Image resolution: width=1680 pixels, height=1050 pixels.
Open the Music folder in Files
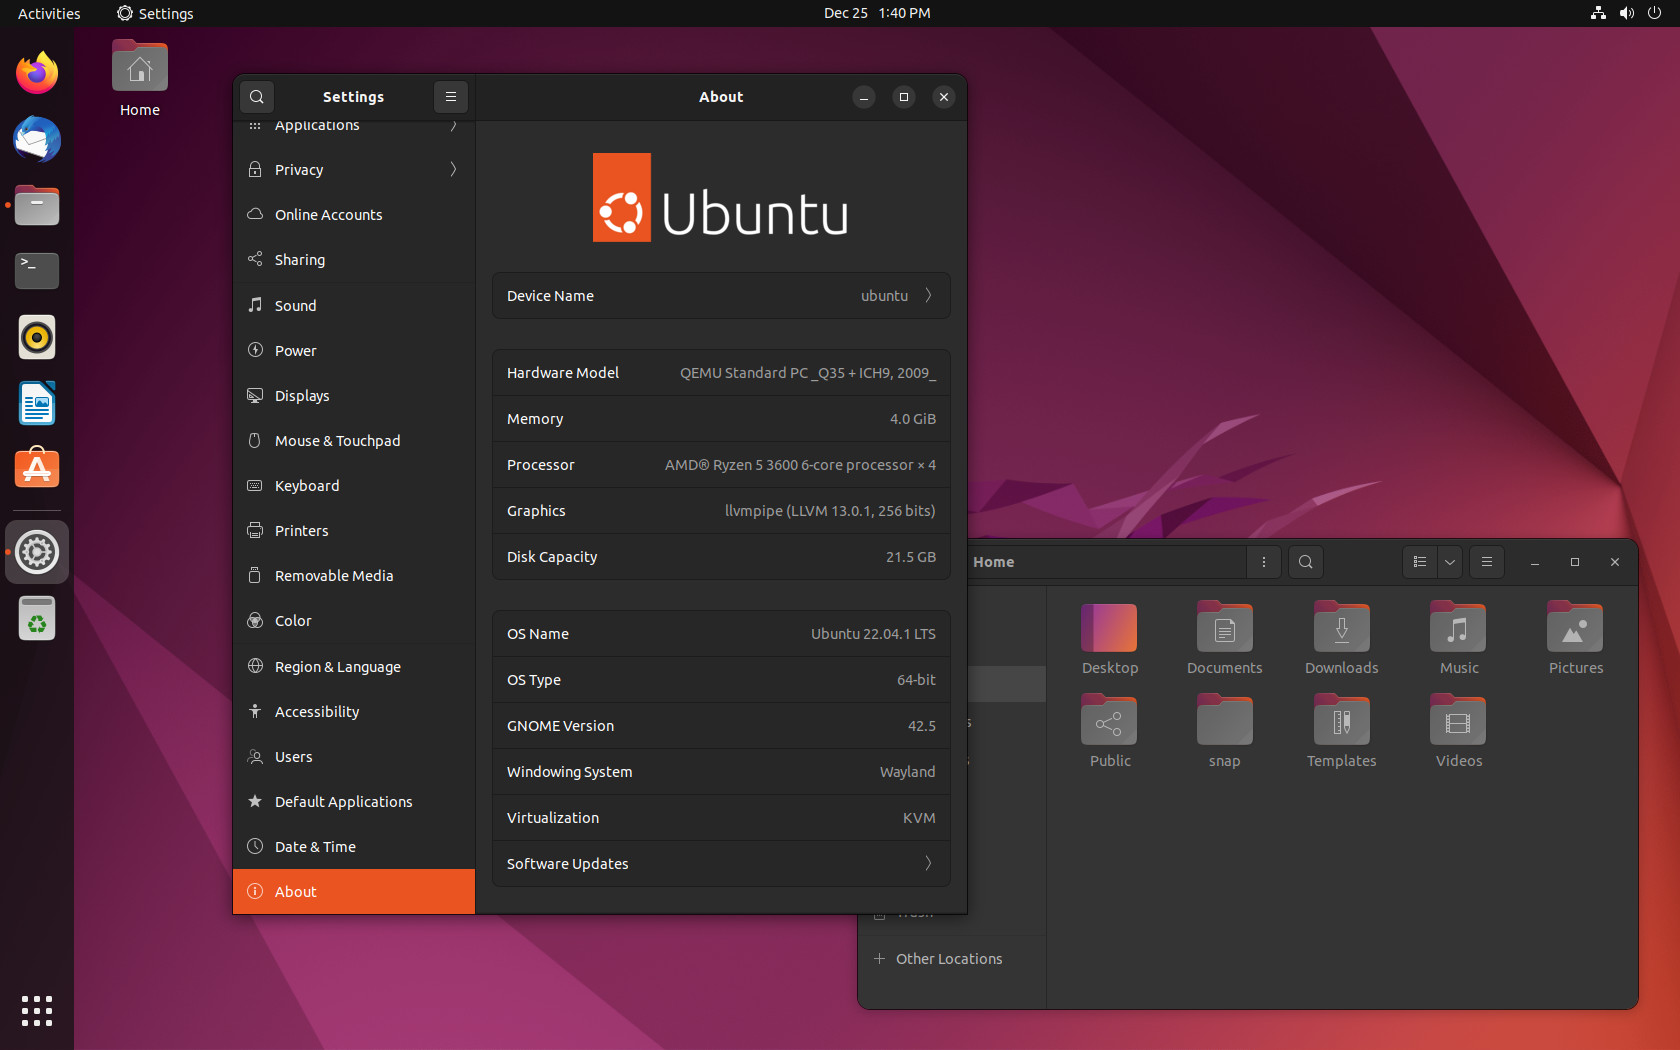click(x=1459, y=640)
